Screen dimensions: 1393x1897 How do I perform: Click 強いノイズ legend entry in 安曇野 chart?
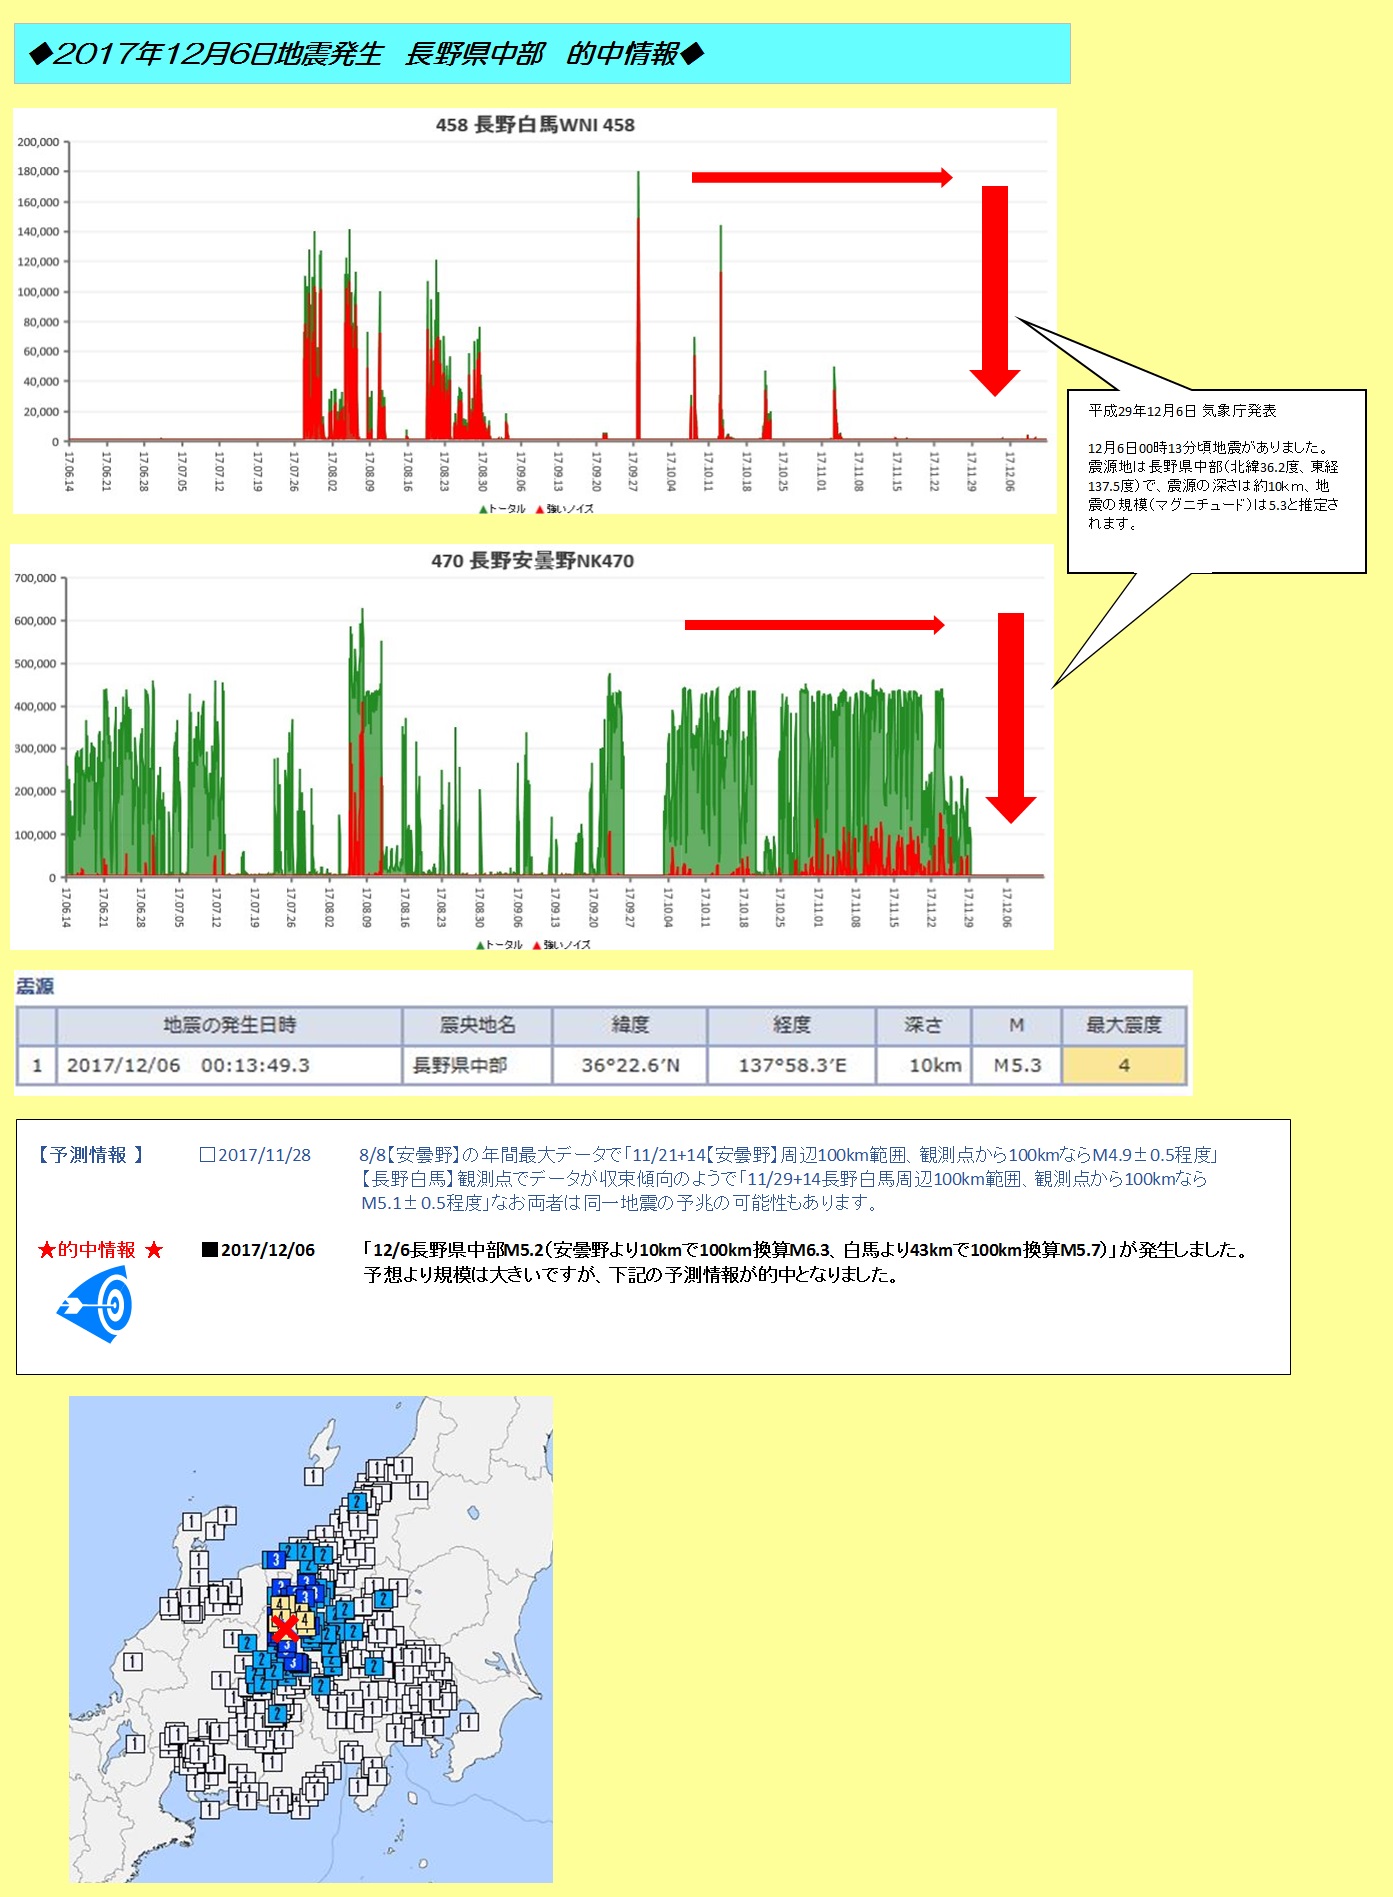(562, 945)
